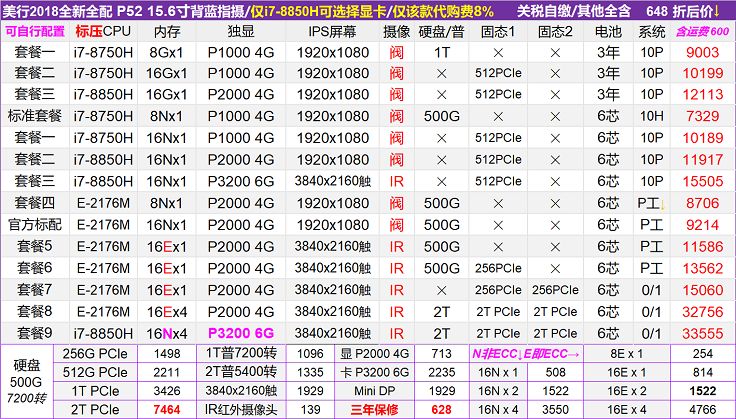
Task: Click the price 9214
Action: coord(703,225)
